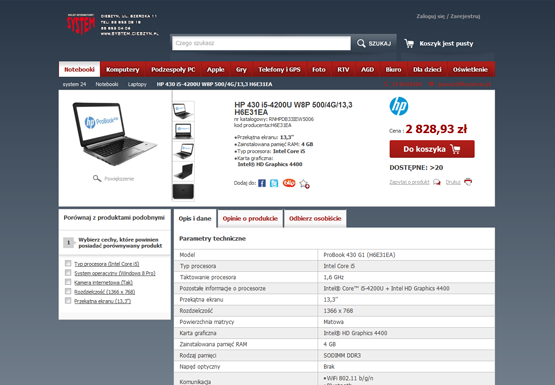Check System operacyjny (Windows 8 Pro) box
This screenshot has width=555, height=385.
(x=68, y=272)
